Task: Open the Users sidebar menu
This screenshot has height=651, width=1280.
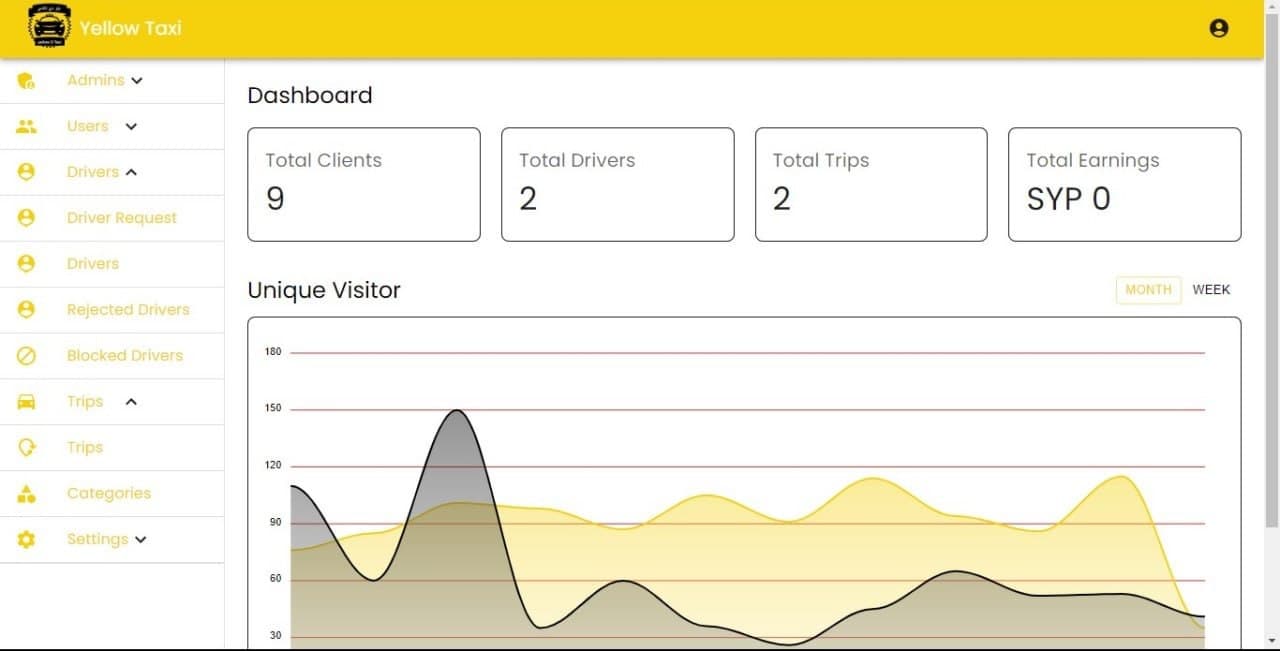Action: tap(112, 126)
